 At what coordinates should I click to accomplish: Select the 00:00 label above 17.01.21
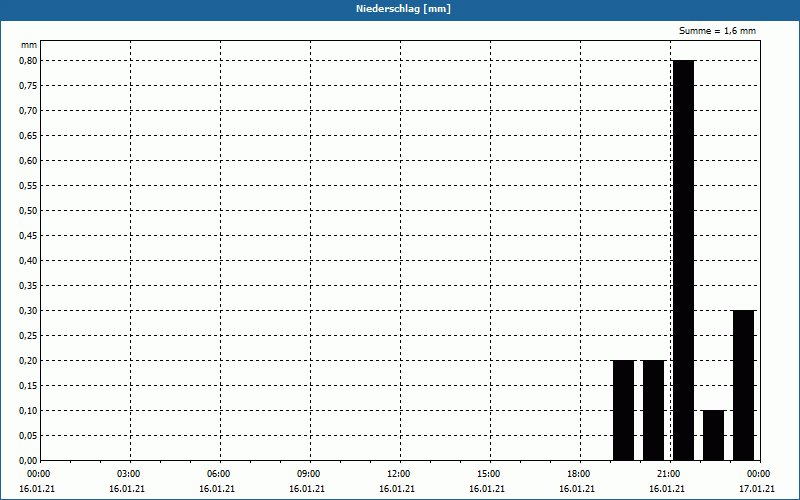click(759, 474)
